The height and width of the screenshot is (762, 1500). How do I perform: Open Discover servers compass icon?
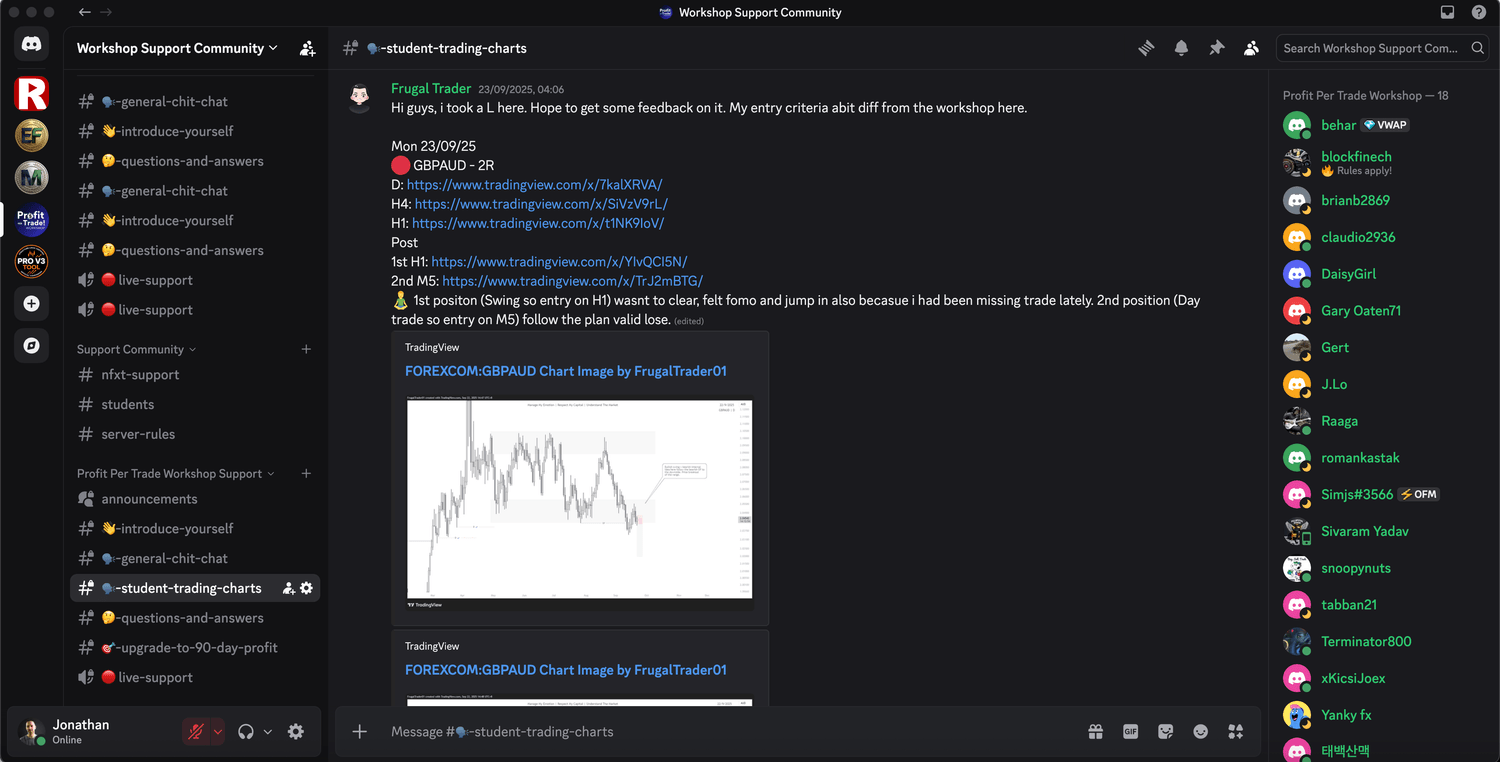31,345
